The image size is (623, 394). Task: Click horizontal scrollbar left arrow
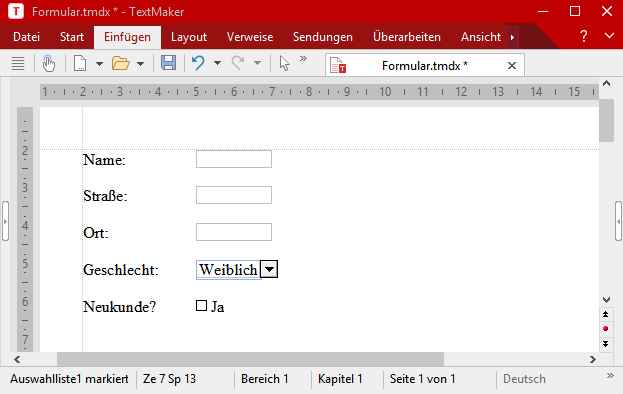click(17, 359)
